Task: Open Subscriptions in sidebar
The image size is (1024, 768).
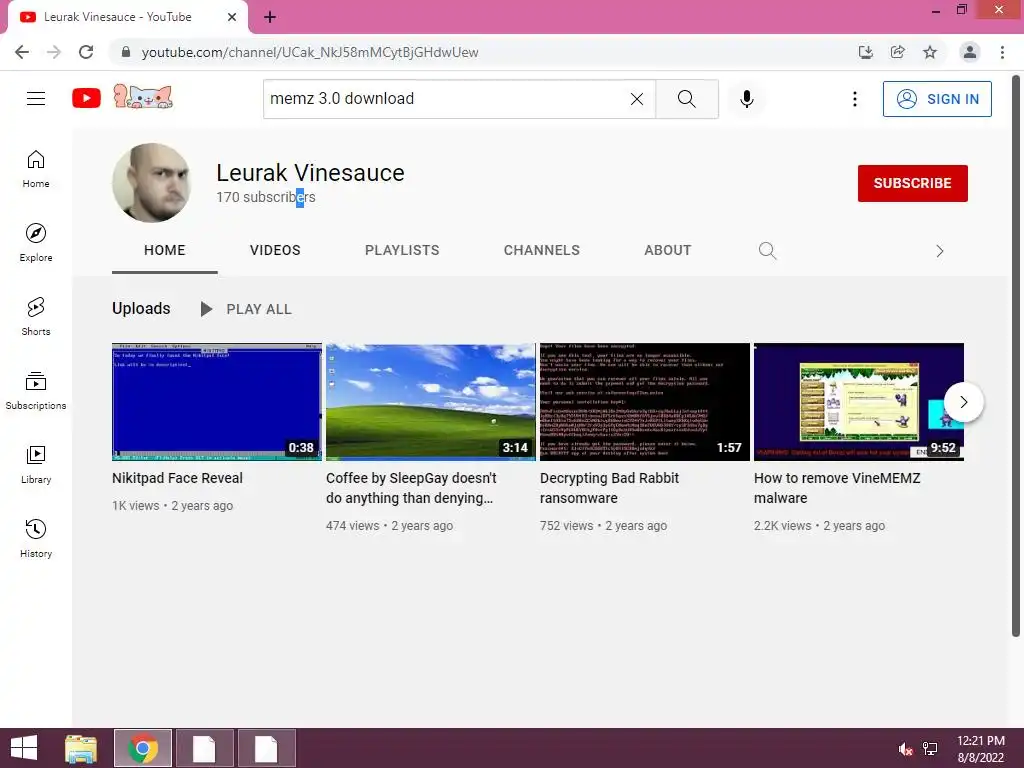Action: tap(36, 391)
